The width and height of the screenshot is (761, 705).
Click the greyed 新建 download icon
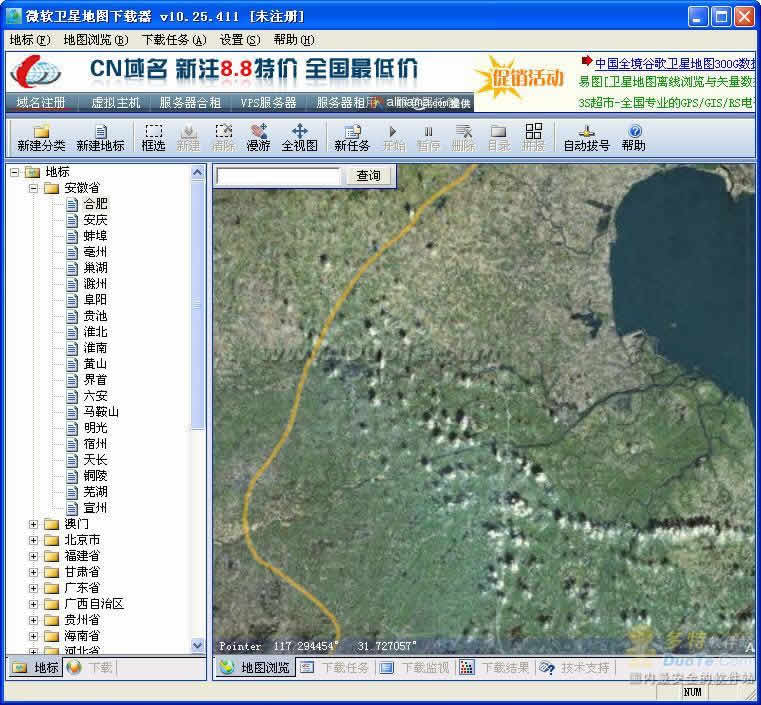188,138
